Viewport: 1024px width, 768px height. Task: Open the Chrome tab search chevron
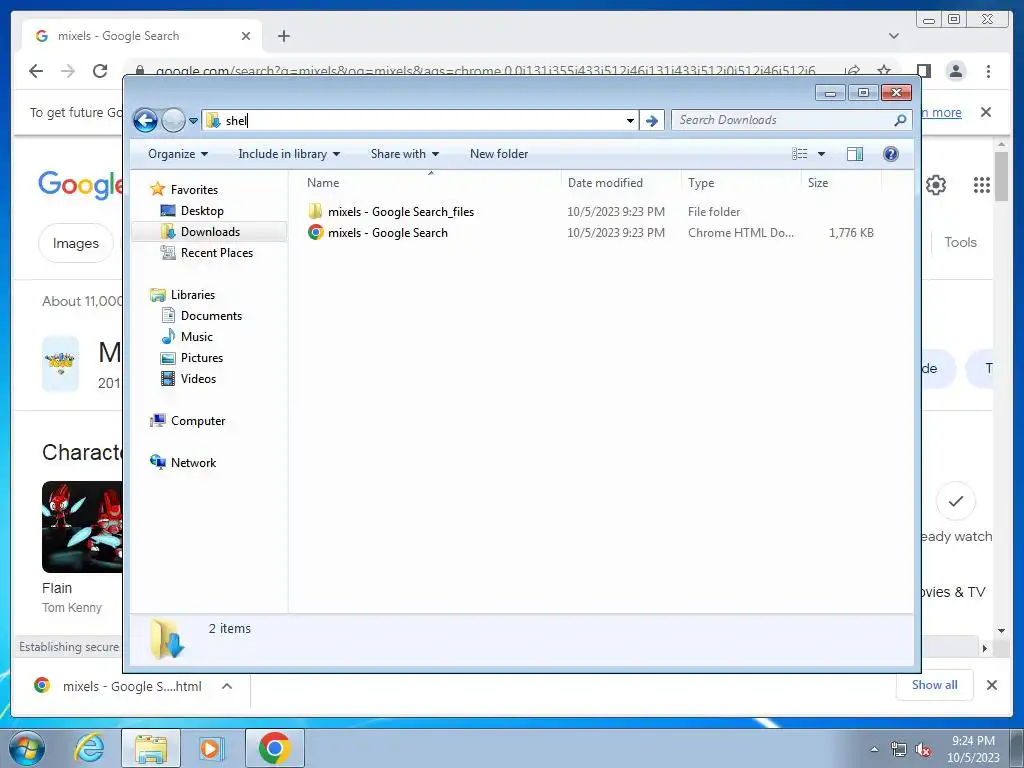[x=894, y=36]
